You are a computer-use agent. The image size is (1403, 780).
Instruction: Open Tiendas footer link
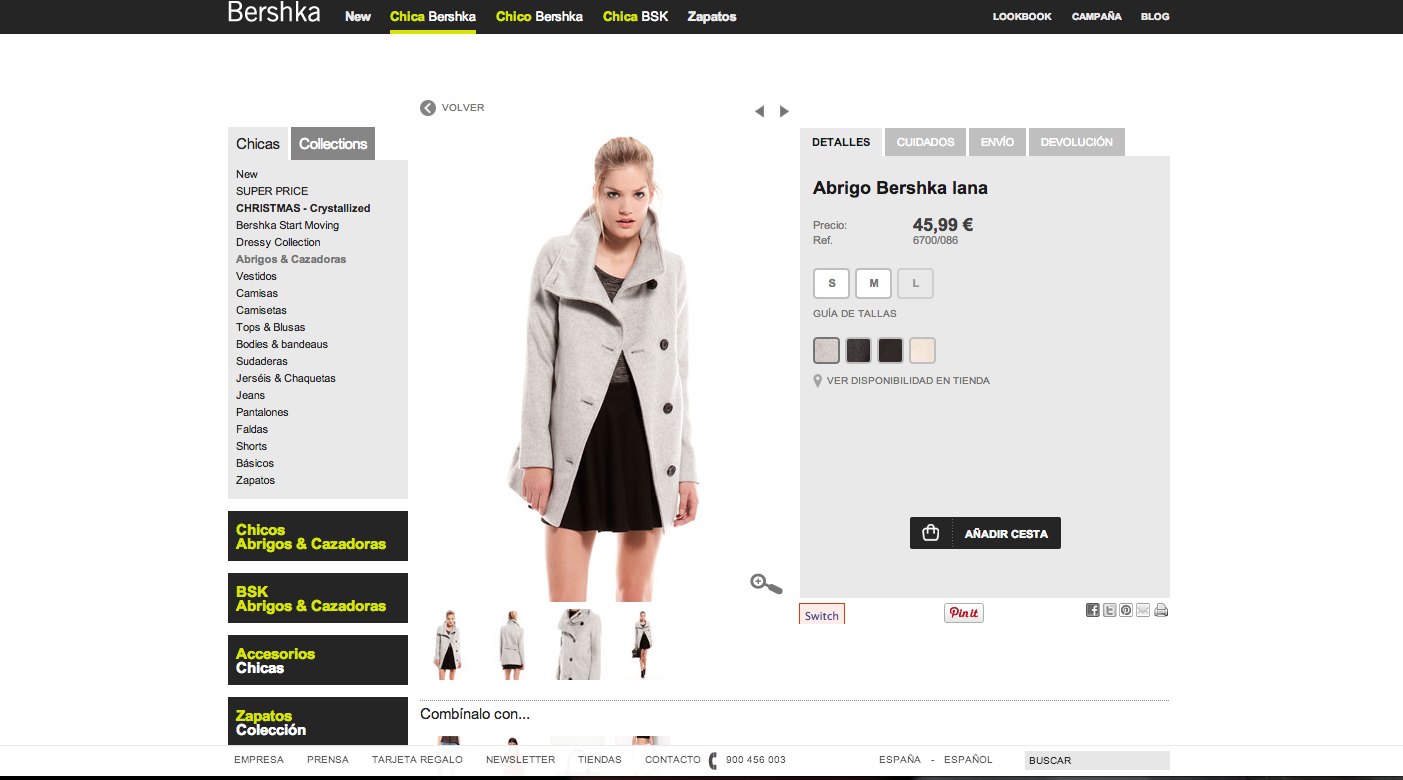[x=600, y=760]
